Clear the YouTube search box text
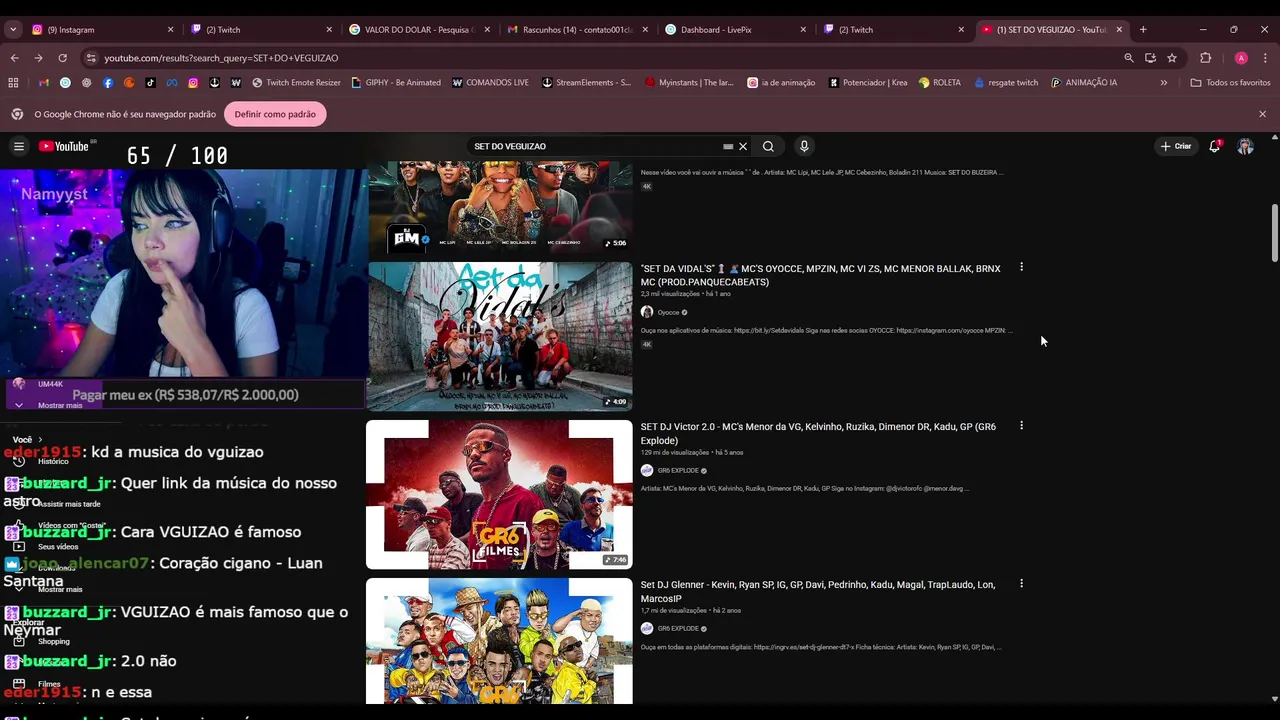The height and width of the screenshot is (720, 1280). 743,146
